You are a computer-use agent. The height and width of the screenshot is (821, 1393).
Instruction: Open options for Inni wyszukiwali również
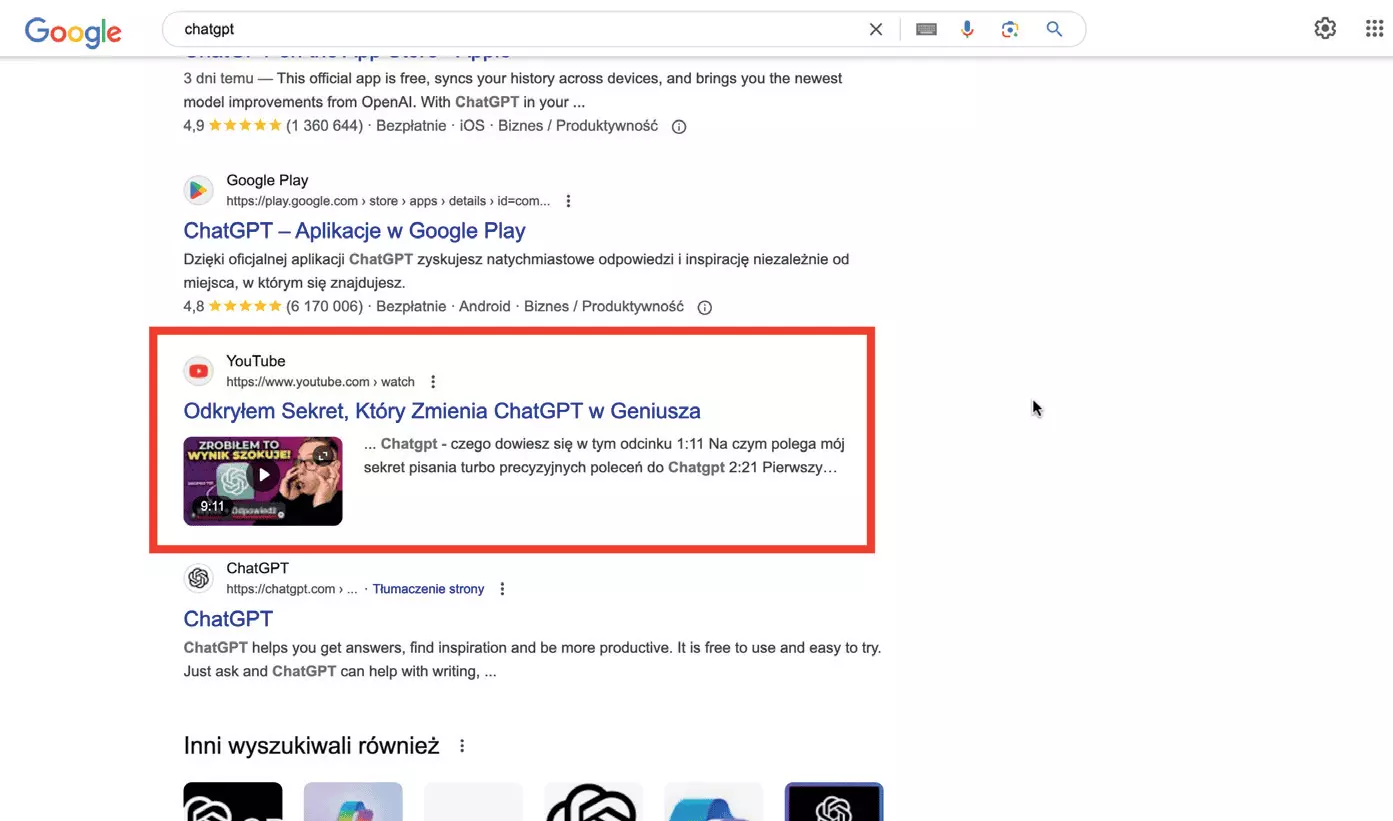462,746
